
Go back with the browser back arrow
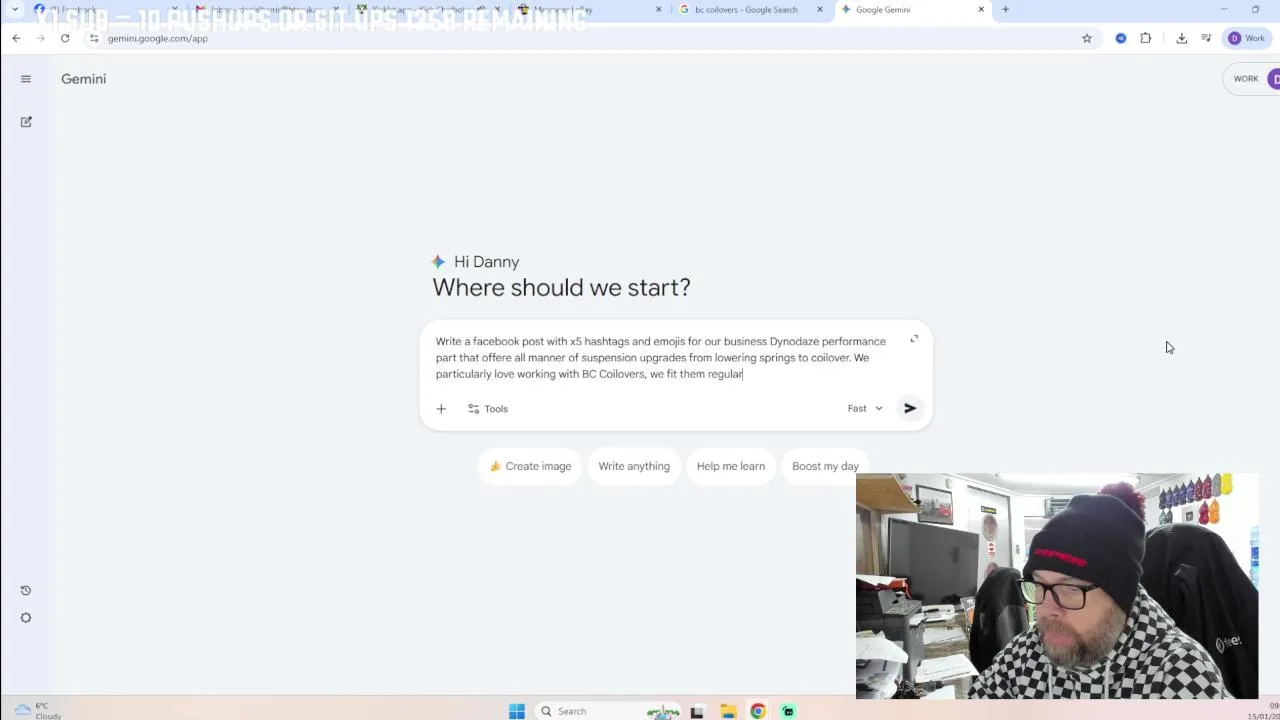16,38
